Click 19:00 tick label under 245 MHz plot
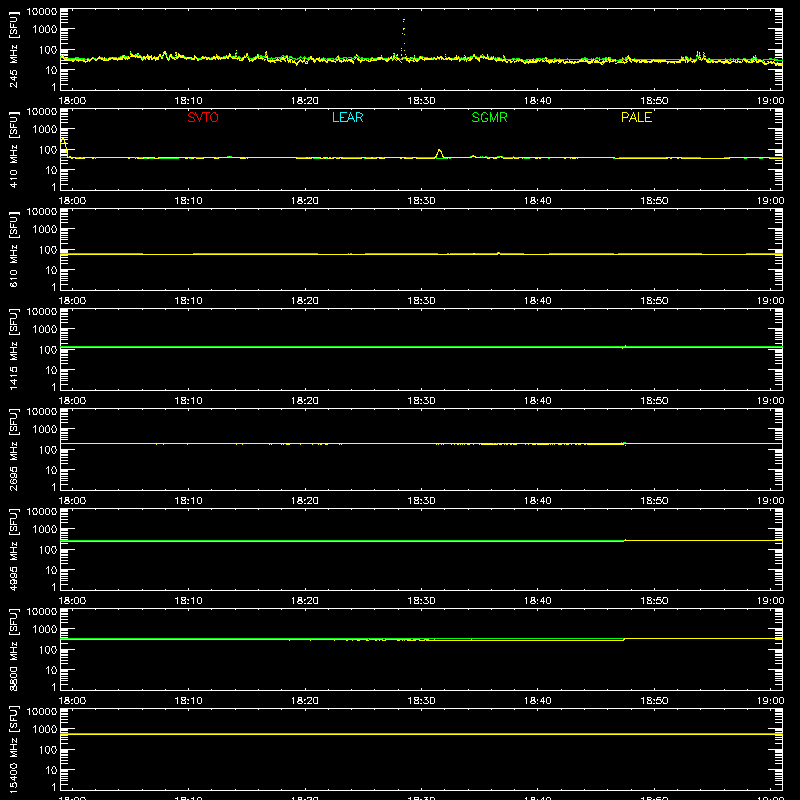This screenshot has height=800, width=800. 770,101
